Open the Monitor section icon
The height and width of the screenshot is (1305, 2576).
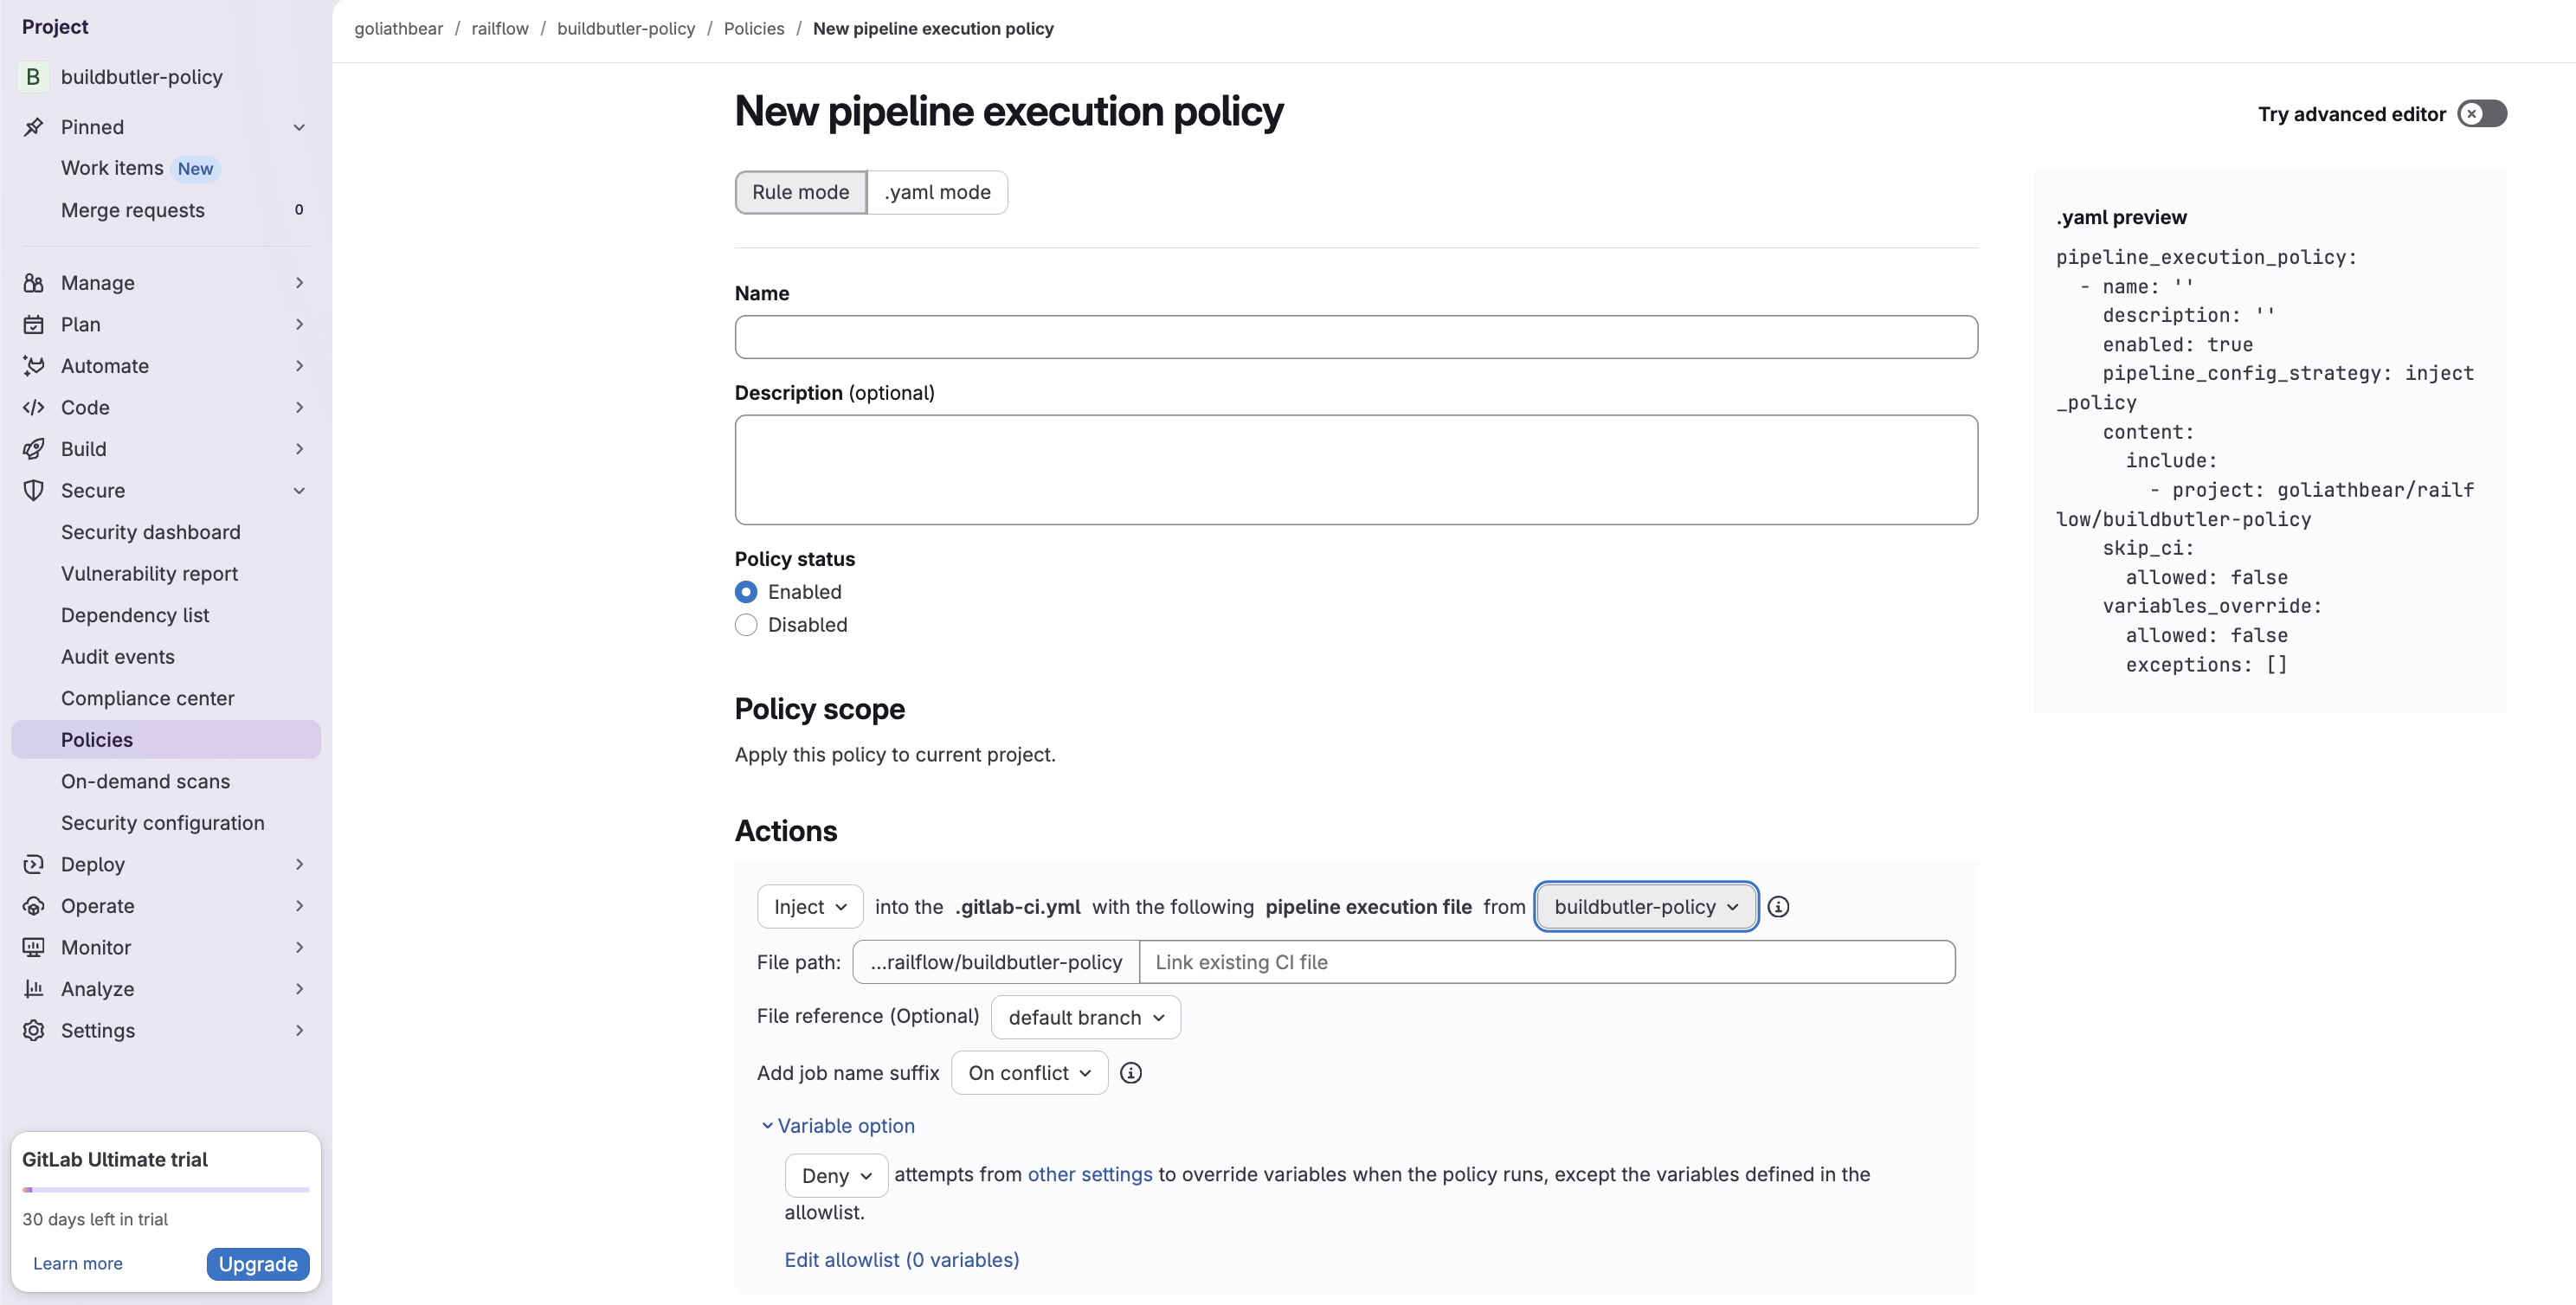[x=33, y=947]
